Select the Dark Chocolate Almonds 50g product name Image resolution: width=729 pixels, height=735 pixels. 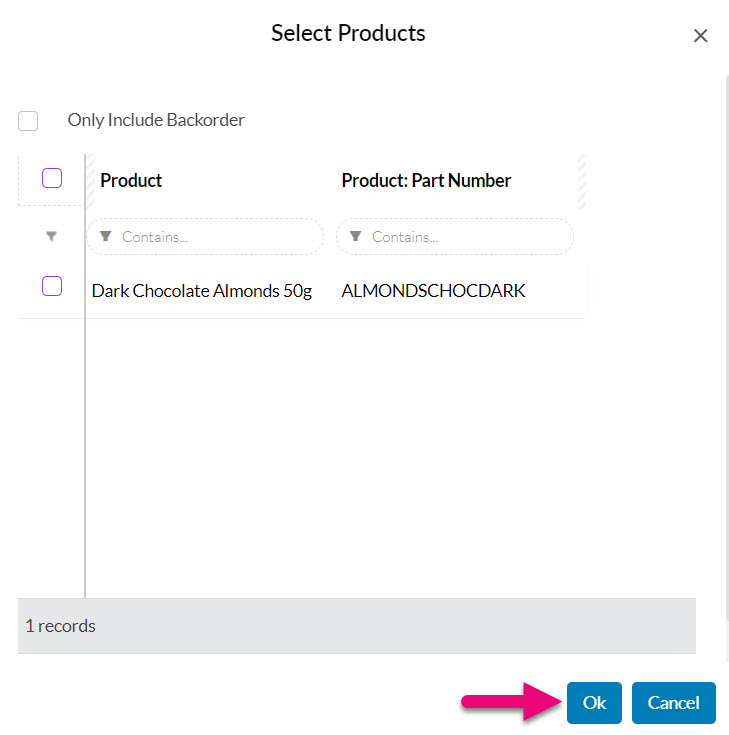[x=202, y=291]
